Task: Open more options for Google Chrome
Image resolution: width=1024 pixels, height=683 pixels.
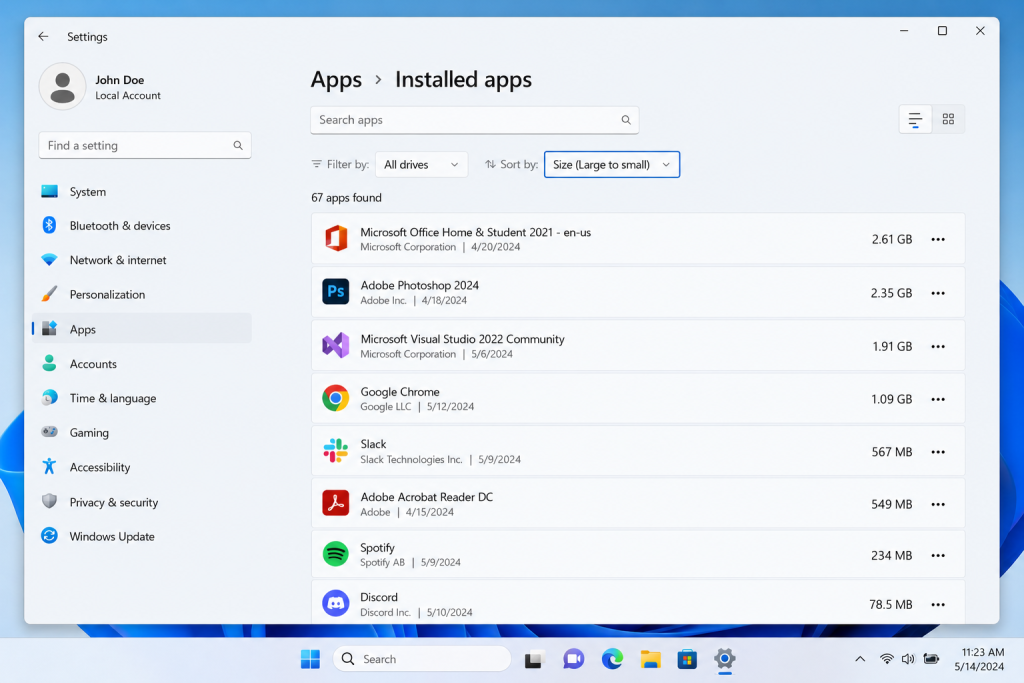Action: (x=938, y=400)
